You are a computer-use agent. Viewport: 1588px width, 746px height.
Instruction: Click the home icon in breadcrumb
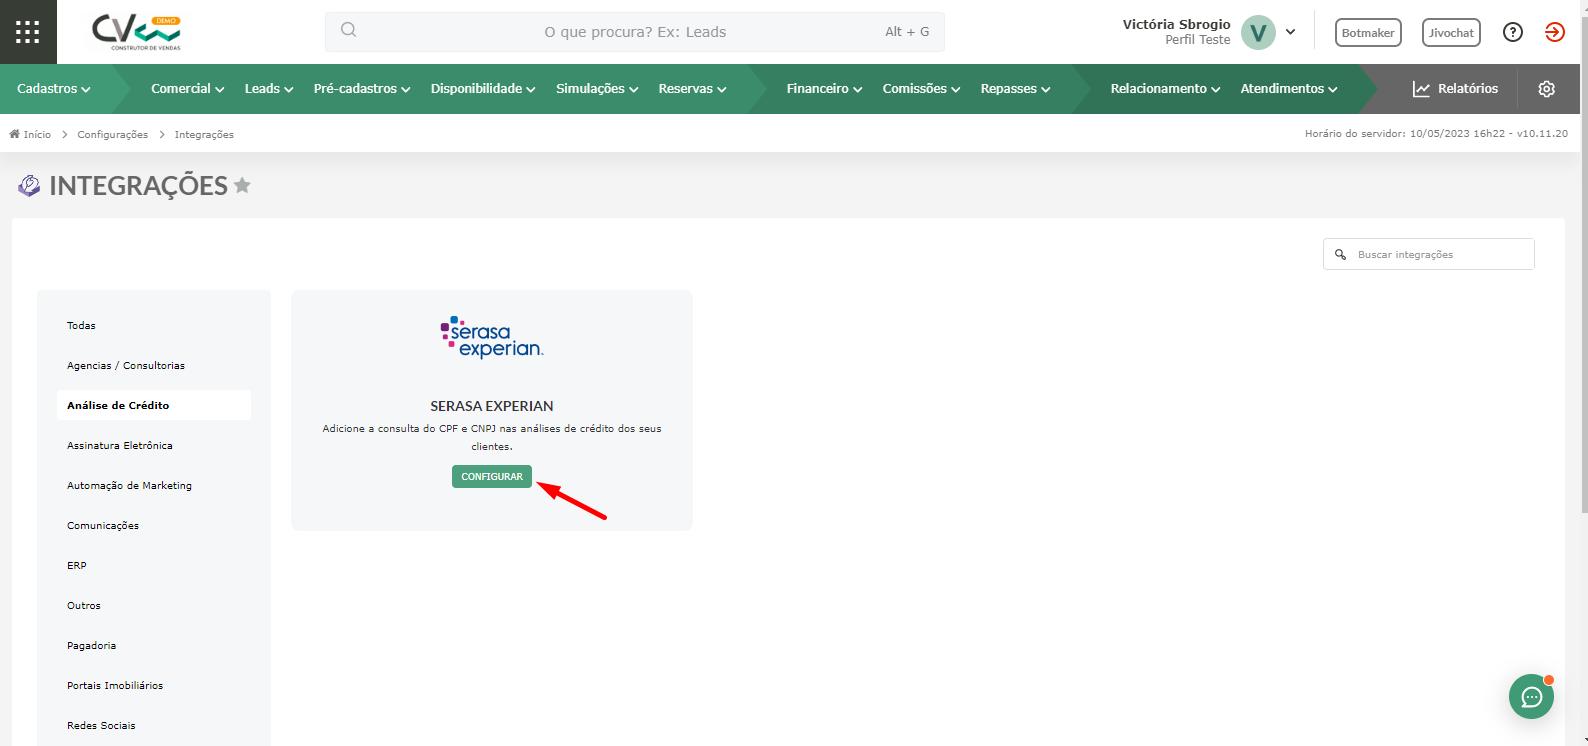tap(15, 134)
